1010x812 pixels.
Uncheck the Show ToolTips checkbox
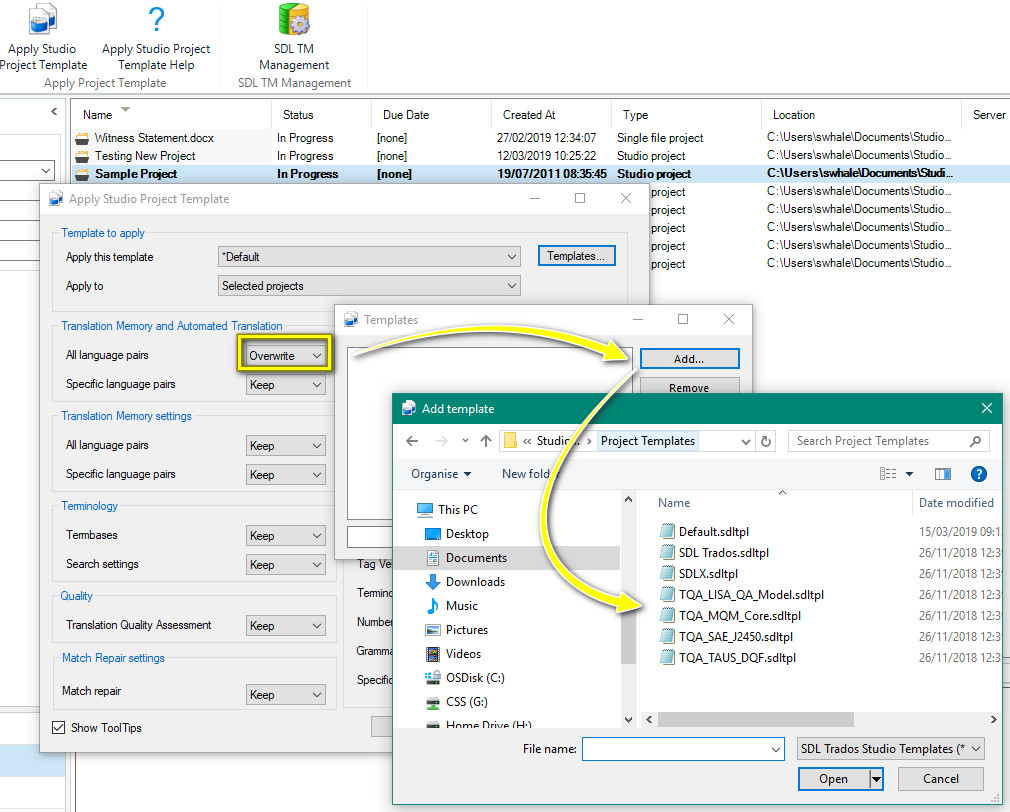59,728
